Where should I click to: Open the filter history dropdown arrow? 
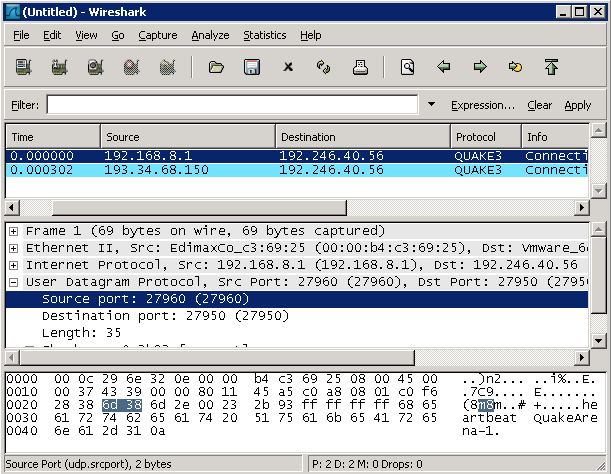coord(431,105)
